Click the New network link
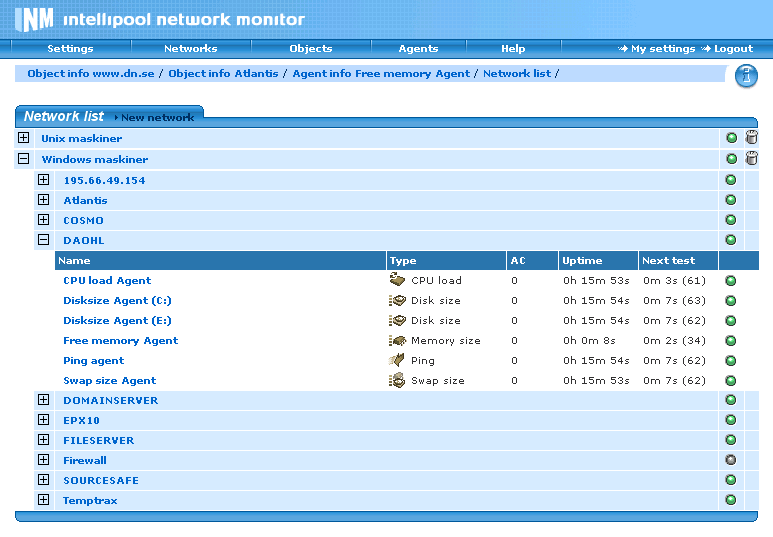773x537 pixels. click(x=157, y=117)
